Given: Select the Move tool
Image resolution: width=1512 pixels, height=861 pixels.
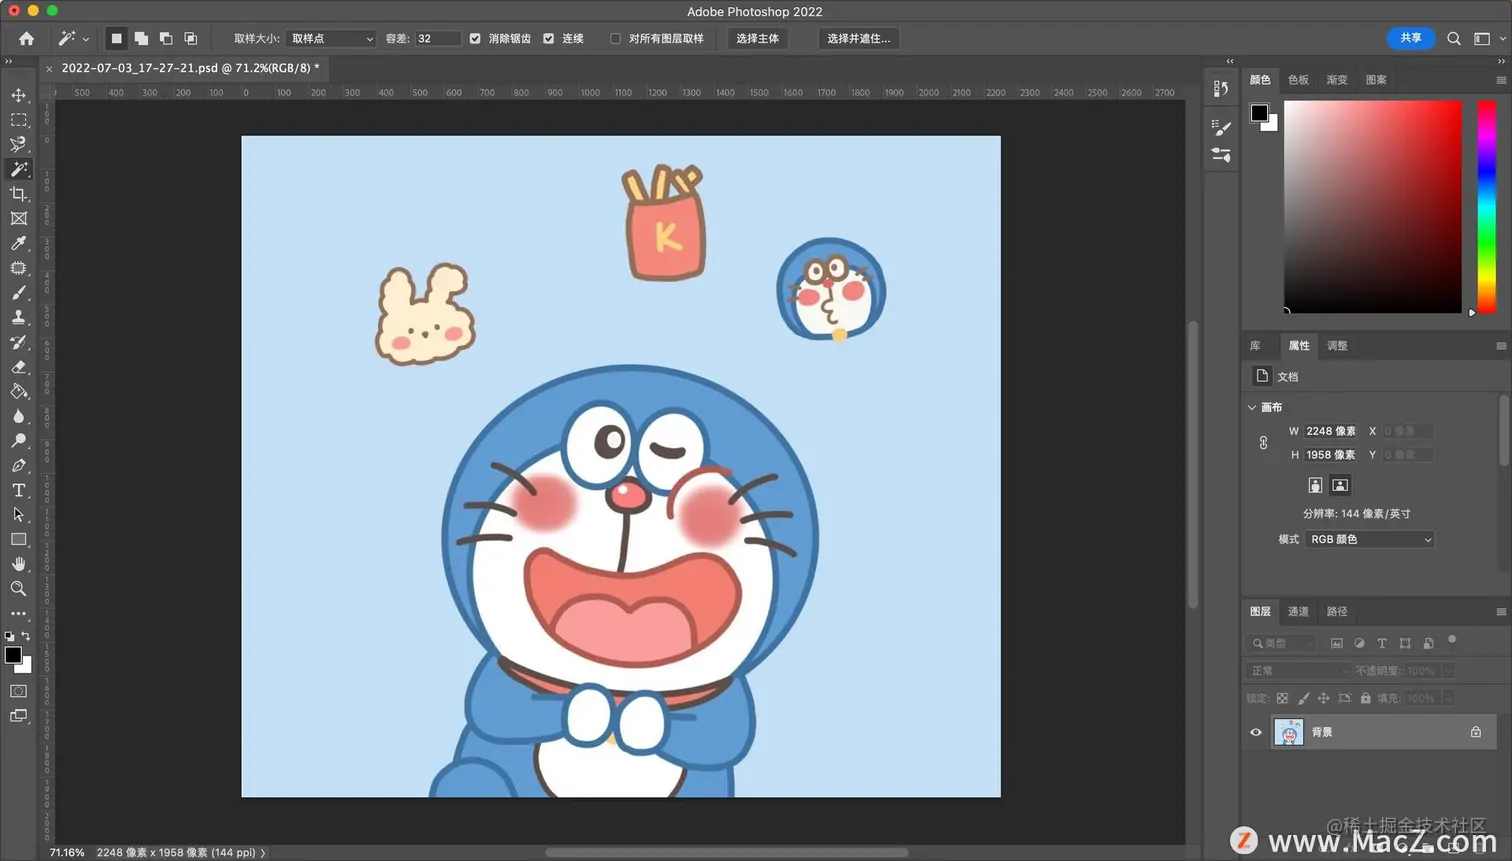Looking at the screenshot, I should tap(19, 95).
